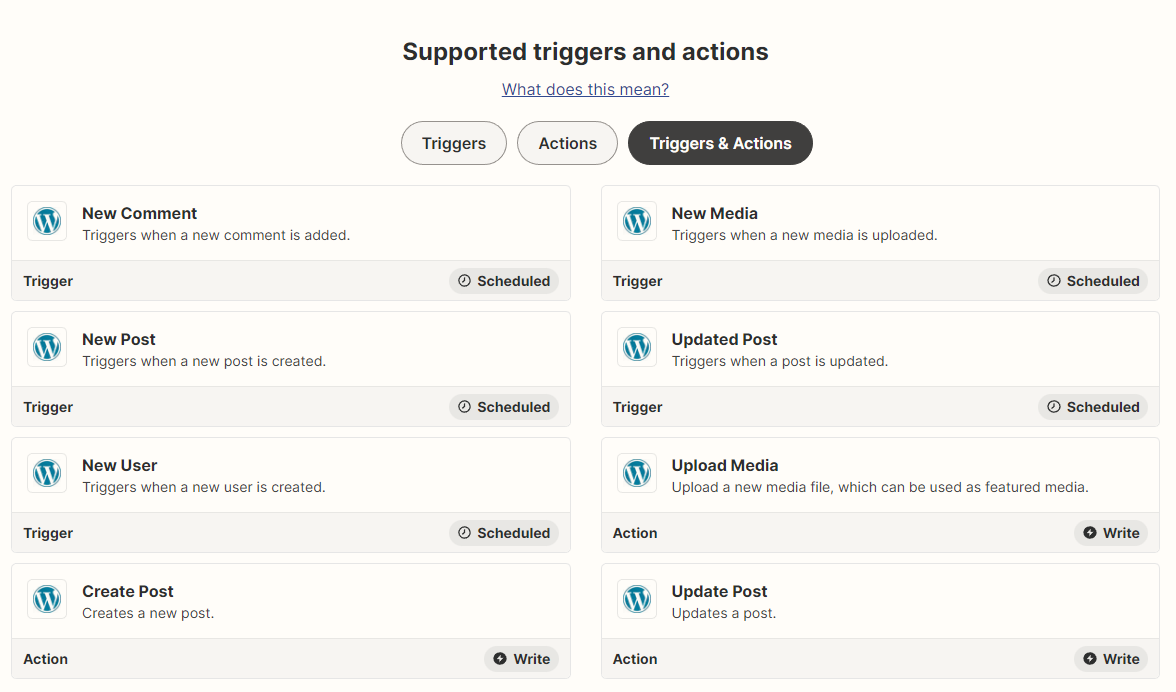Click 'Triggers when a post is updated.' text
The width and height of the screenshot is (1176, 692).
coord(780,361)
